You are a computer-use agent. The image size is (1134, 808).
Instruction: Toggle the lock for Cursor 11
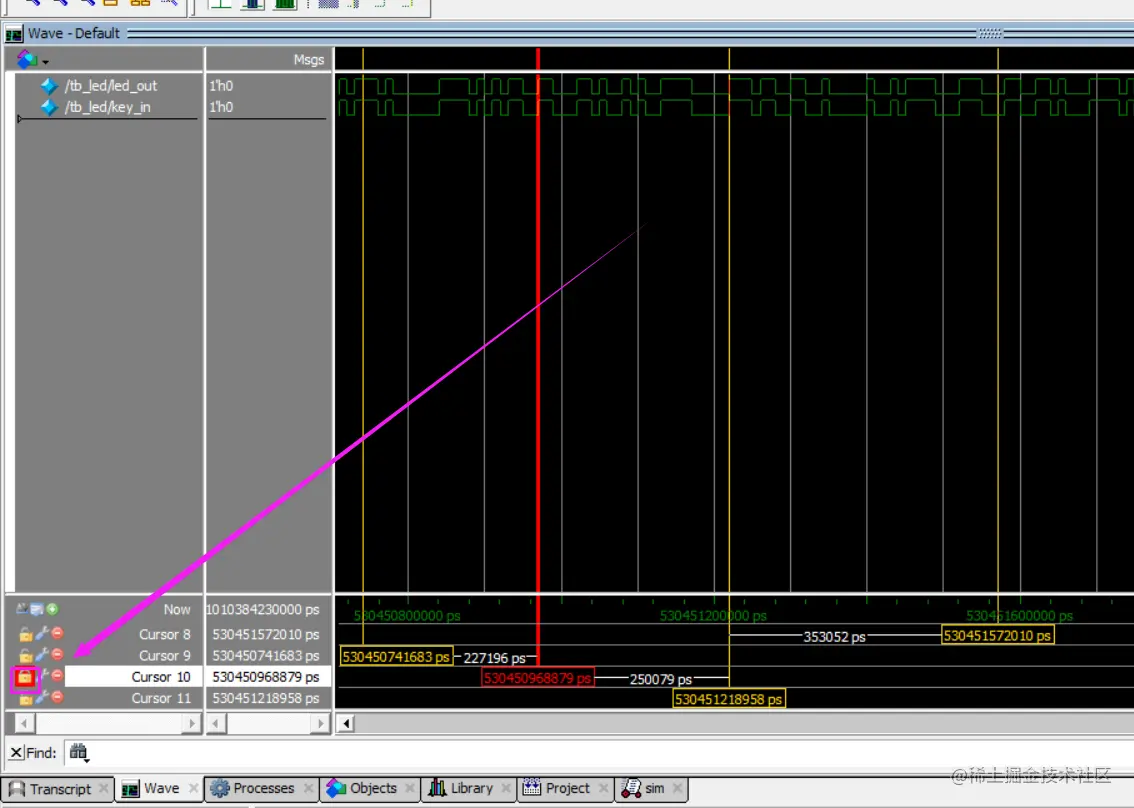25,699
